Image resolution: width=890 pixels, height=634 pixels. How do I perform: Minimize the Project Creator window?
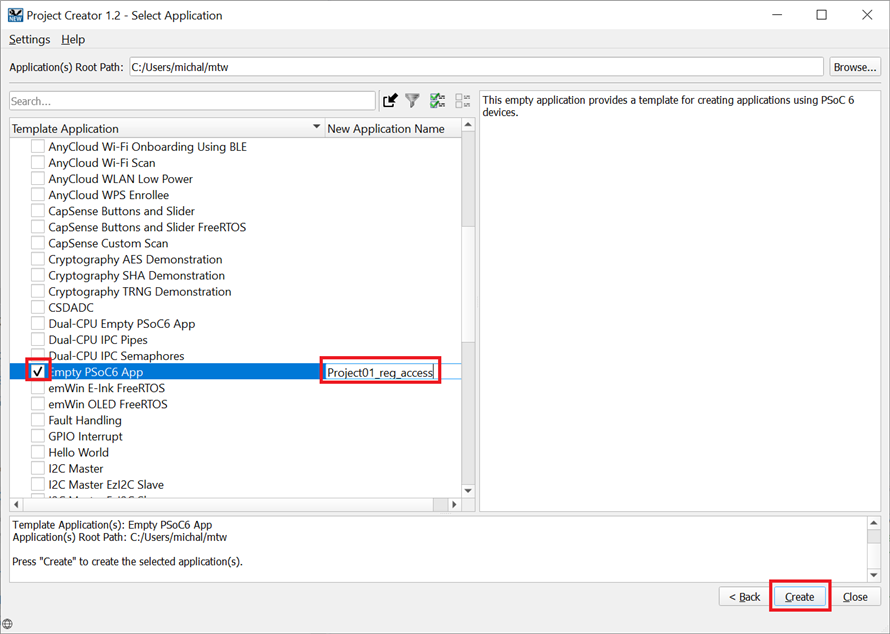[777, 15]
